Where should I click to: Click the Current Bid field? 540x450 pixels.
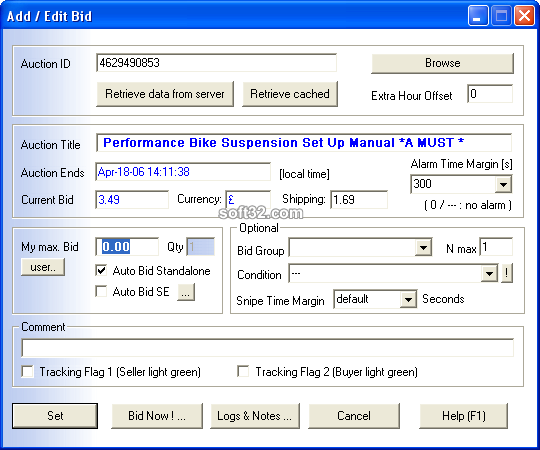click(x=132, y=200)
